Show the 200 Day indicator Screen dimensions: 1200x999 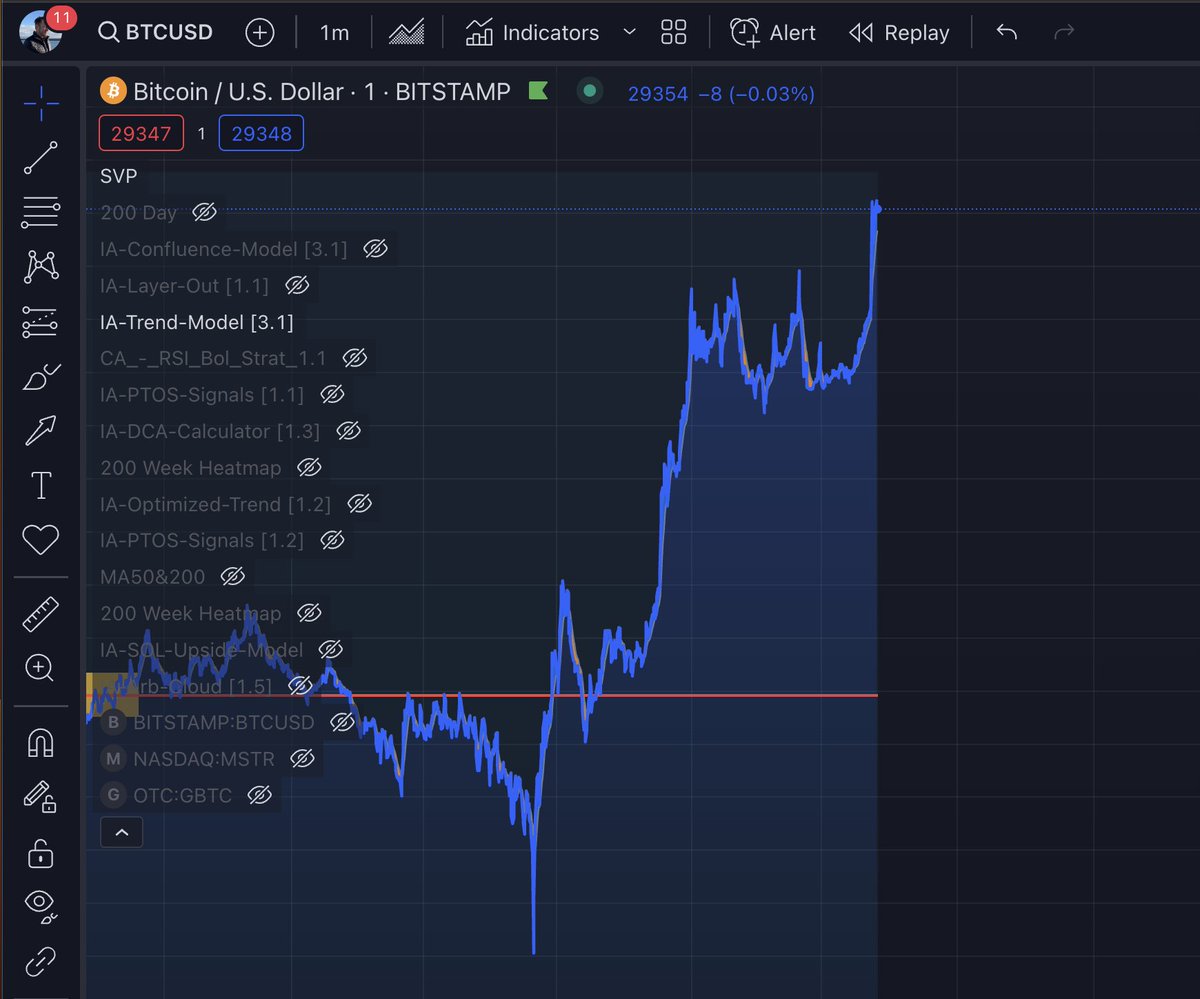tap(204, 212)
